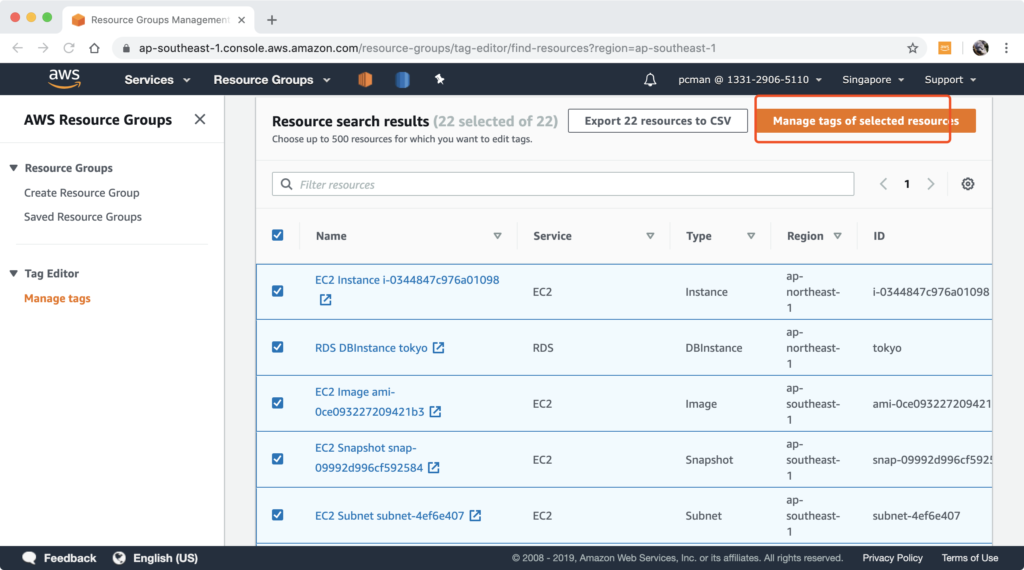Open a new browser tab
The image size is (1024, 570).
pyautogui.click(x=272, y=20)
